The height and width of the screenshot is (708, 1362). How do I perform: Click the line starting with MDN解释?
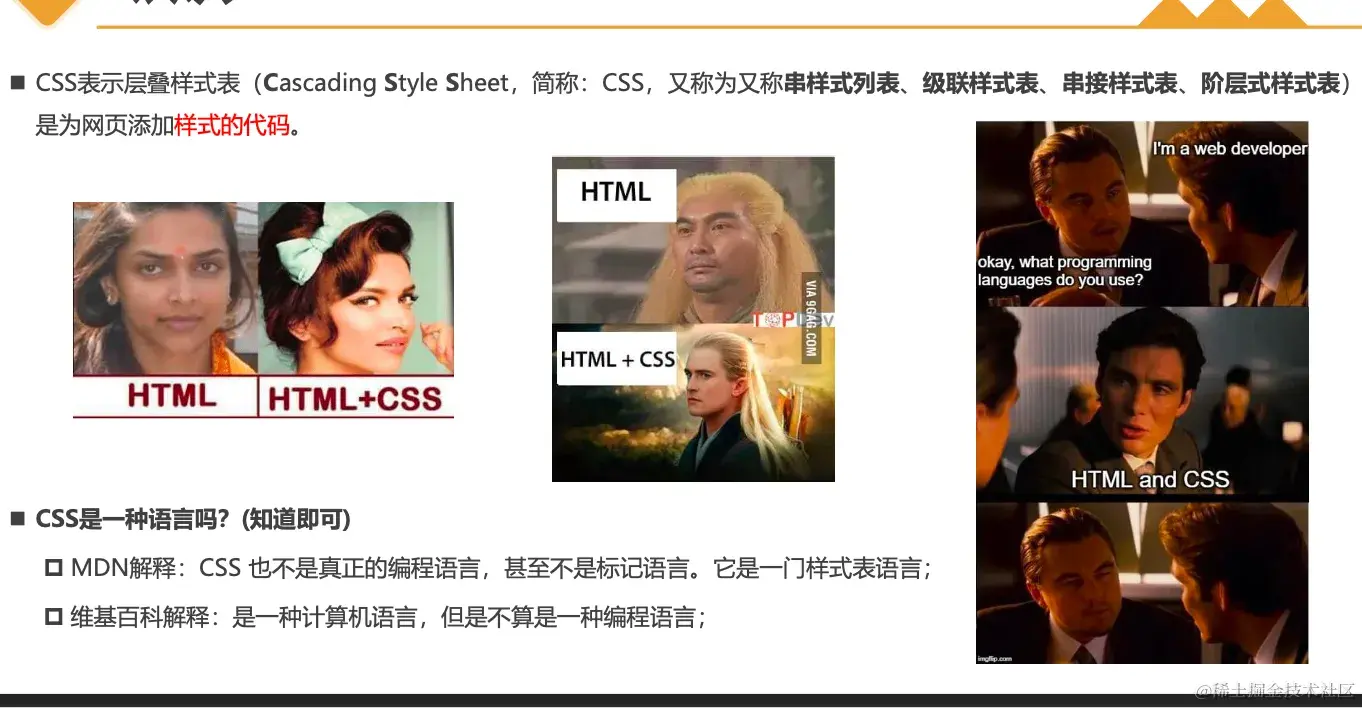tap(501, 569)
